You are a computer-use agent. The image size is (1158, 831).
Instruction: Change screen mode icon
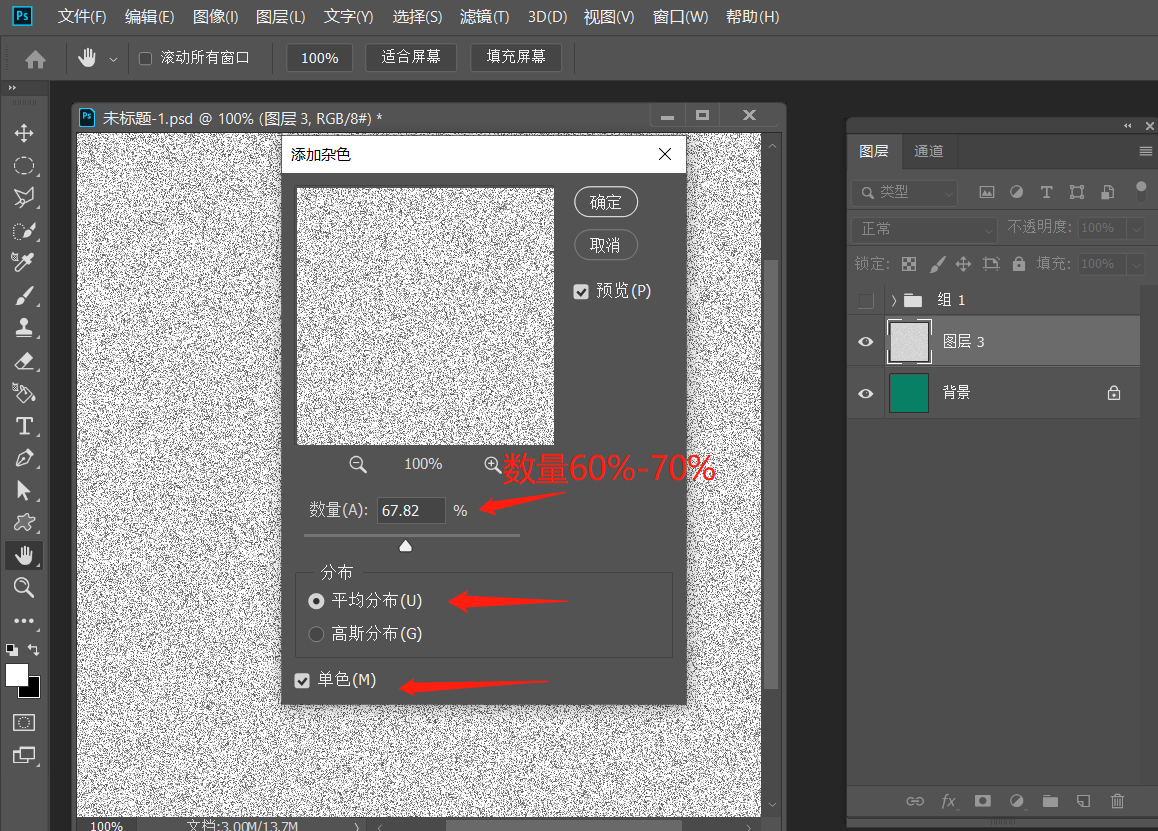24,755
